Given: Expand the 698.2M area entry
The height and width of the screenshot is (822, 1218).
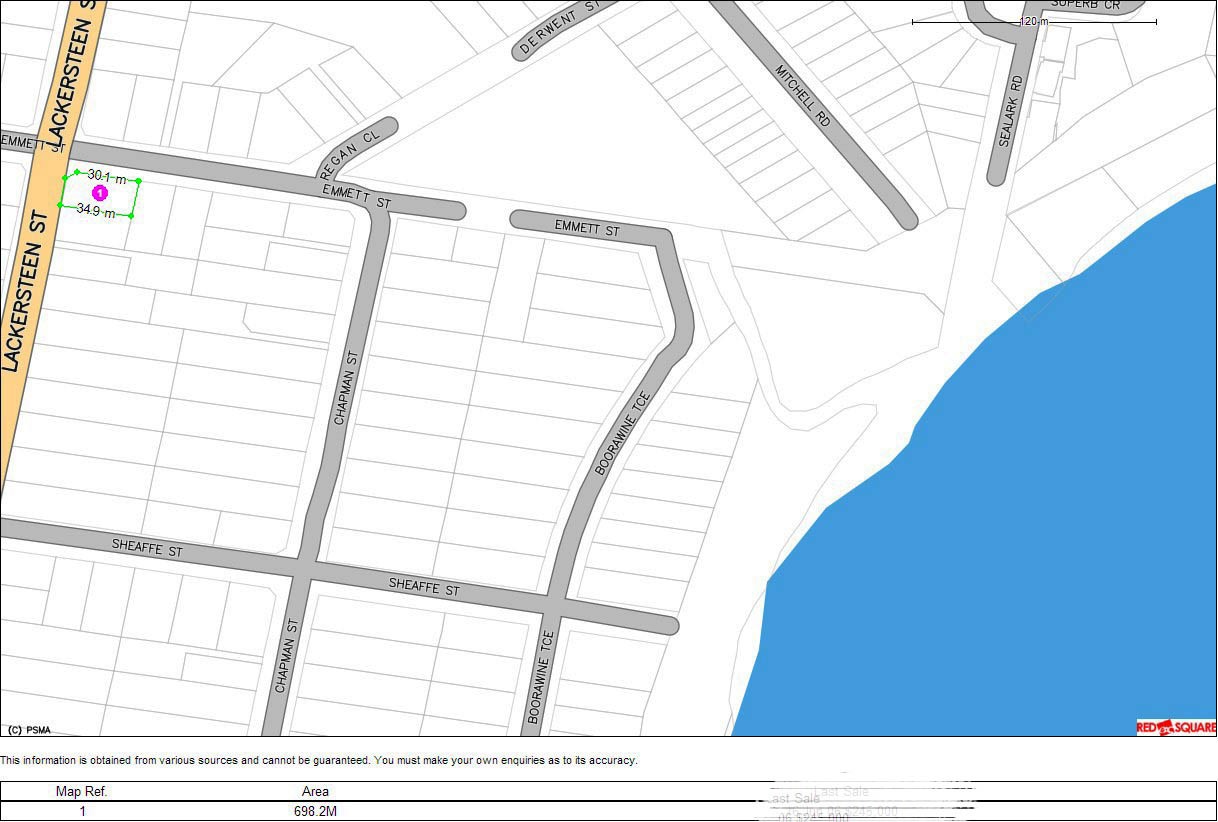Looking at the screenshot, I should click(x=316, y=809).
